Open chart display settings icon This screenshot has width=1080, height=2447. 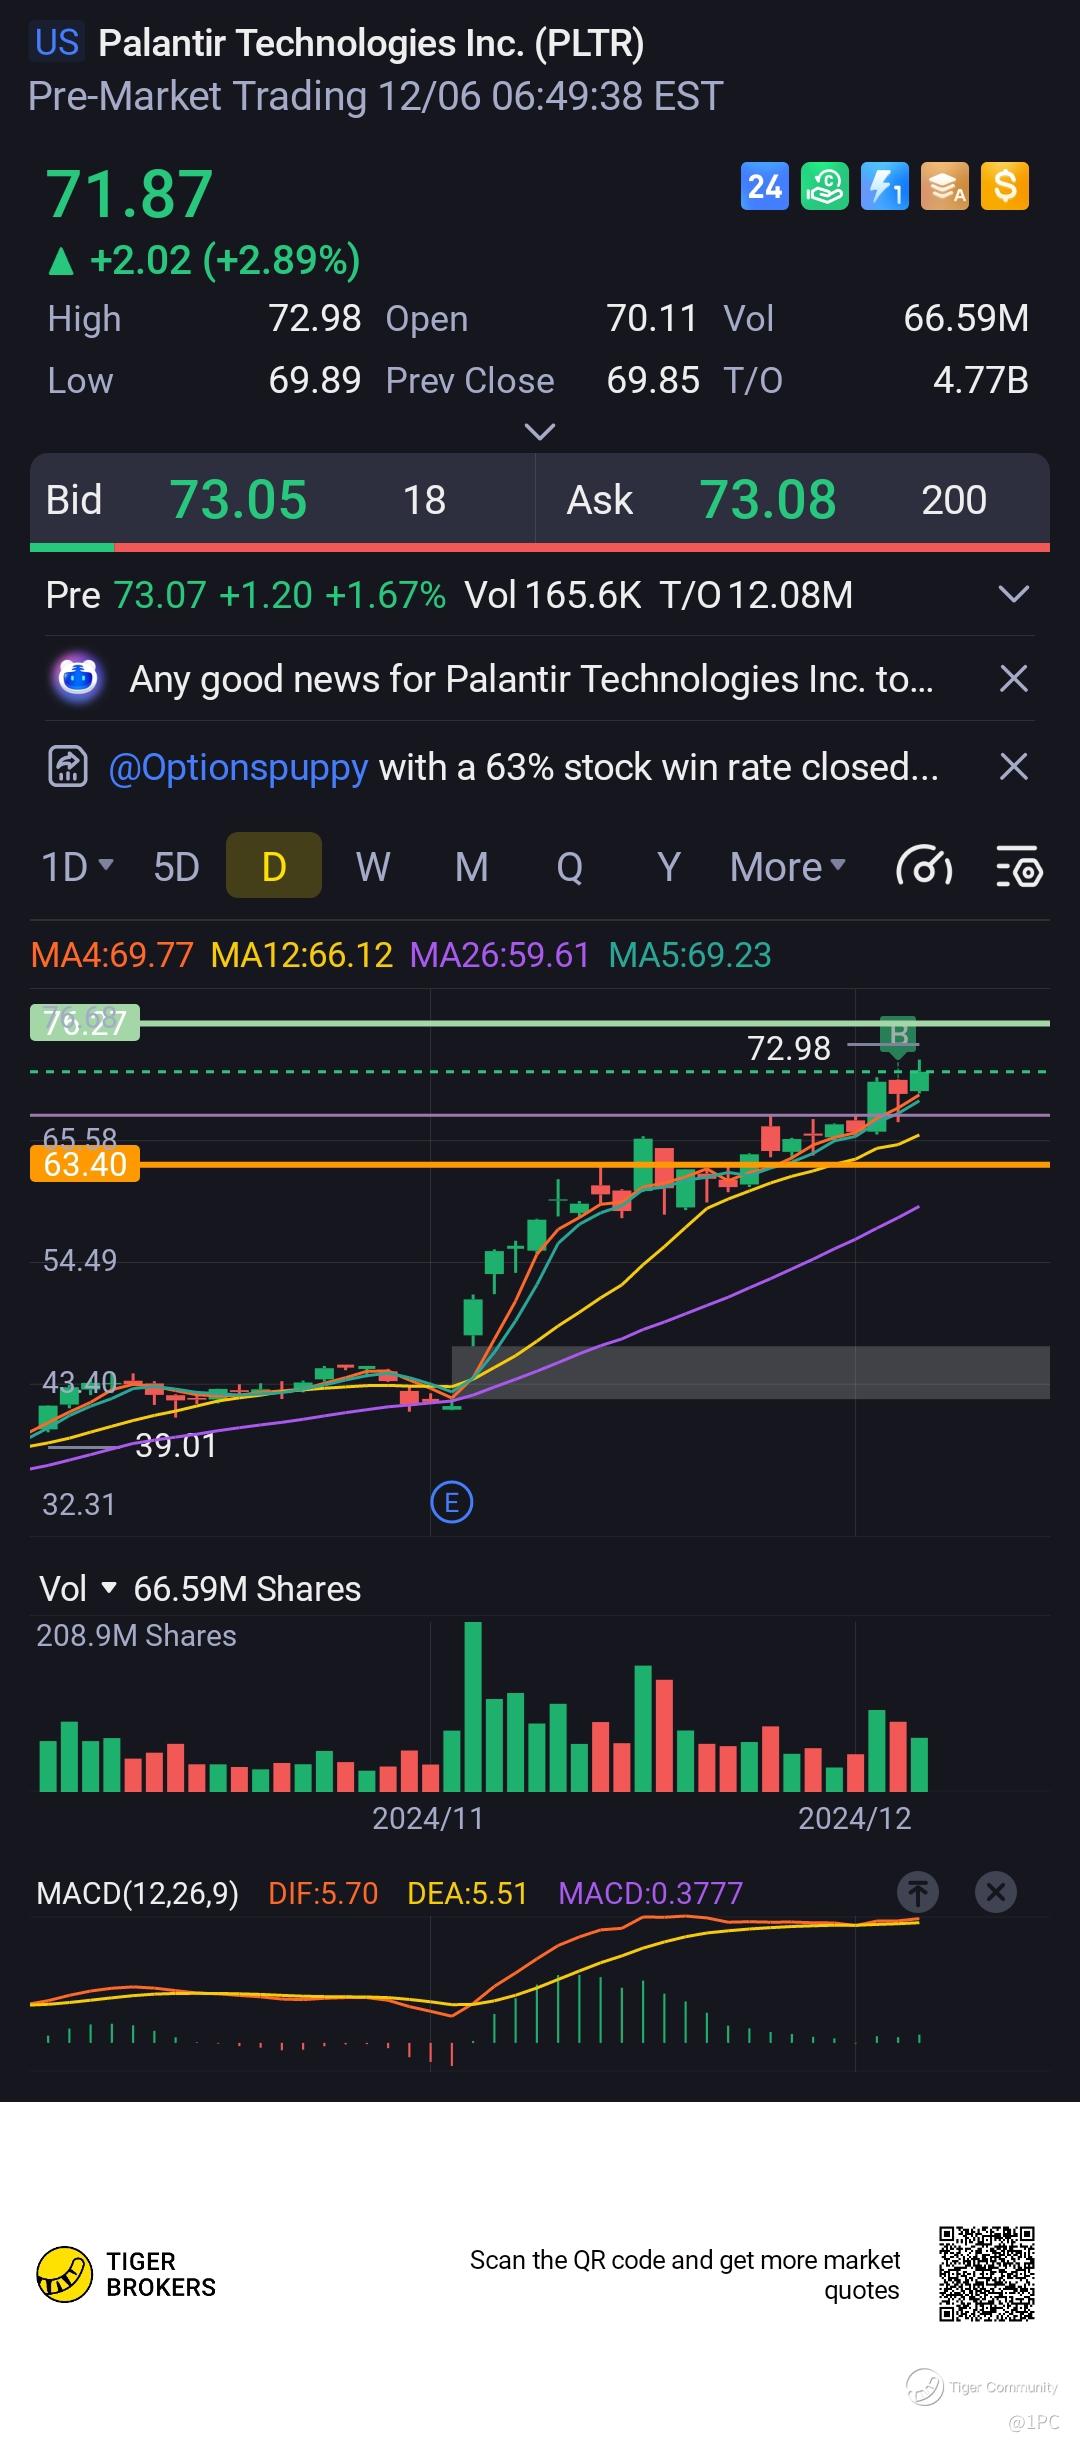point(1019,866)
